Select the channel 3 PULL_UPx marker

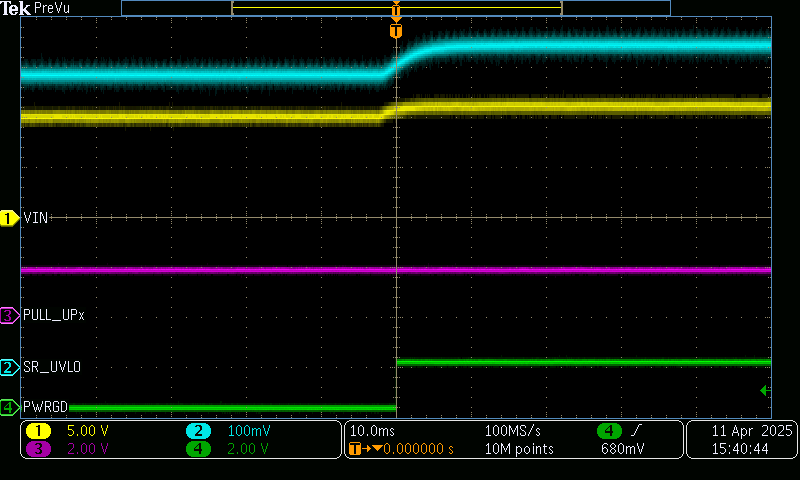(9, 315)
